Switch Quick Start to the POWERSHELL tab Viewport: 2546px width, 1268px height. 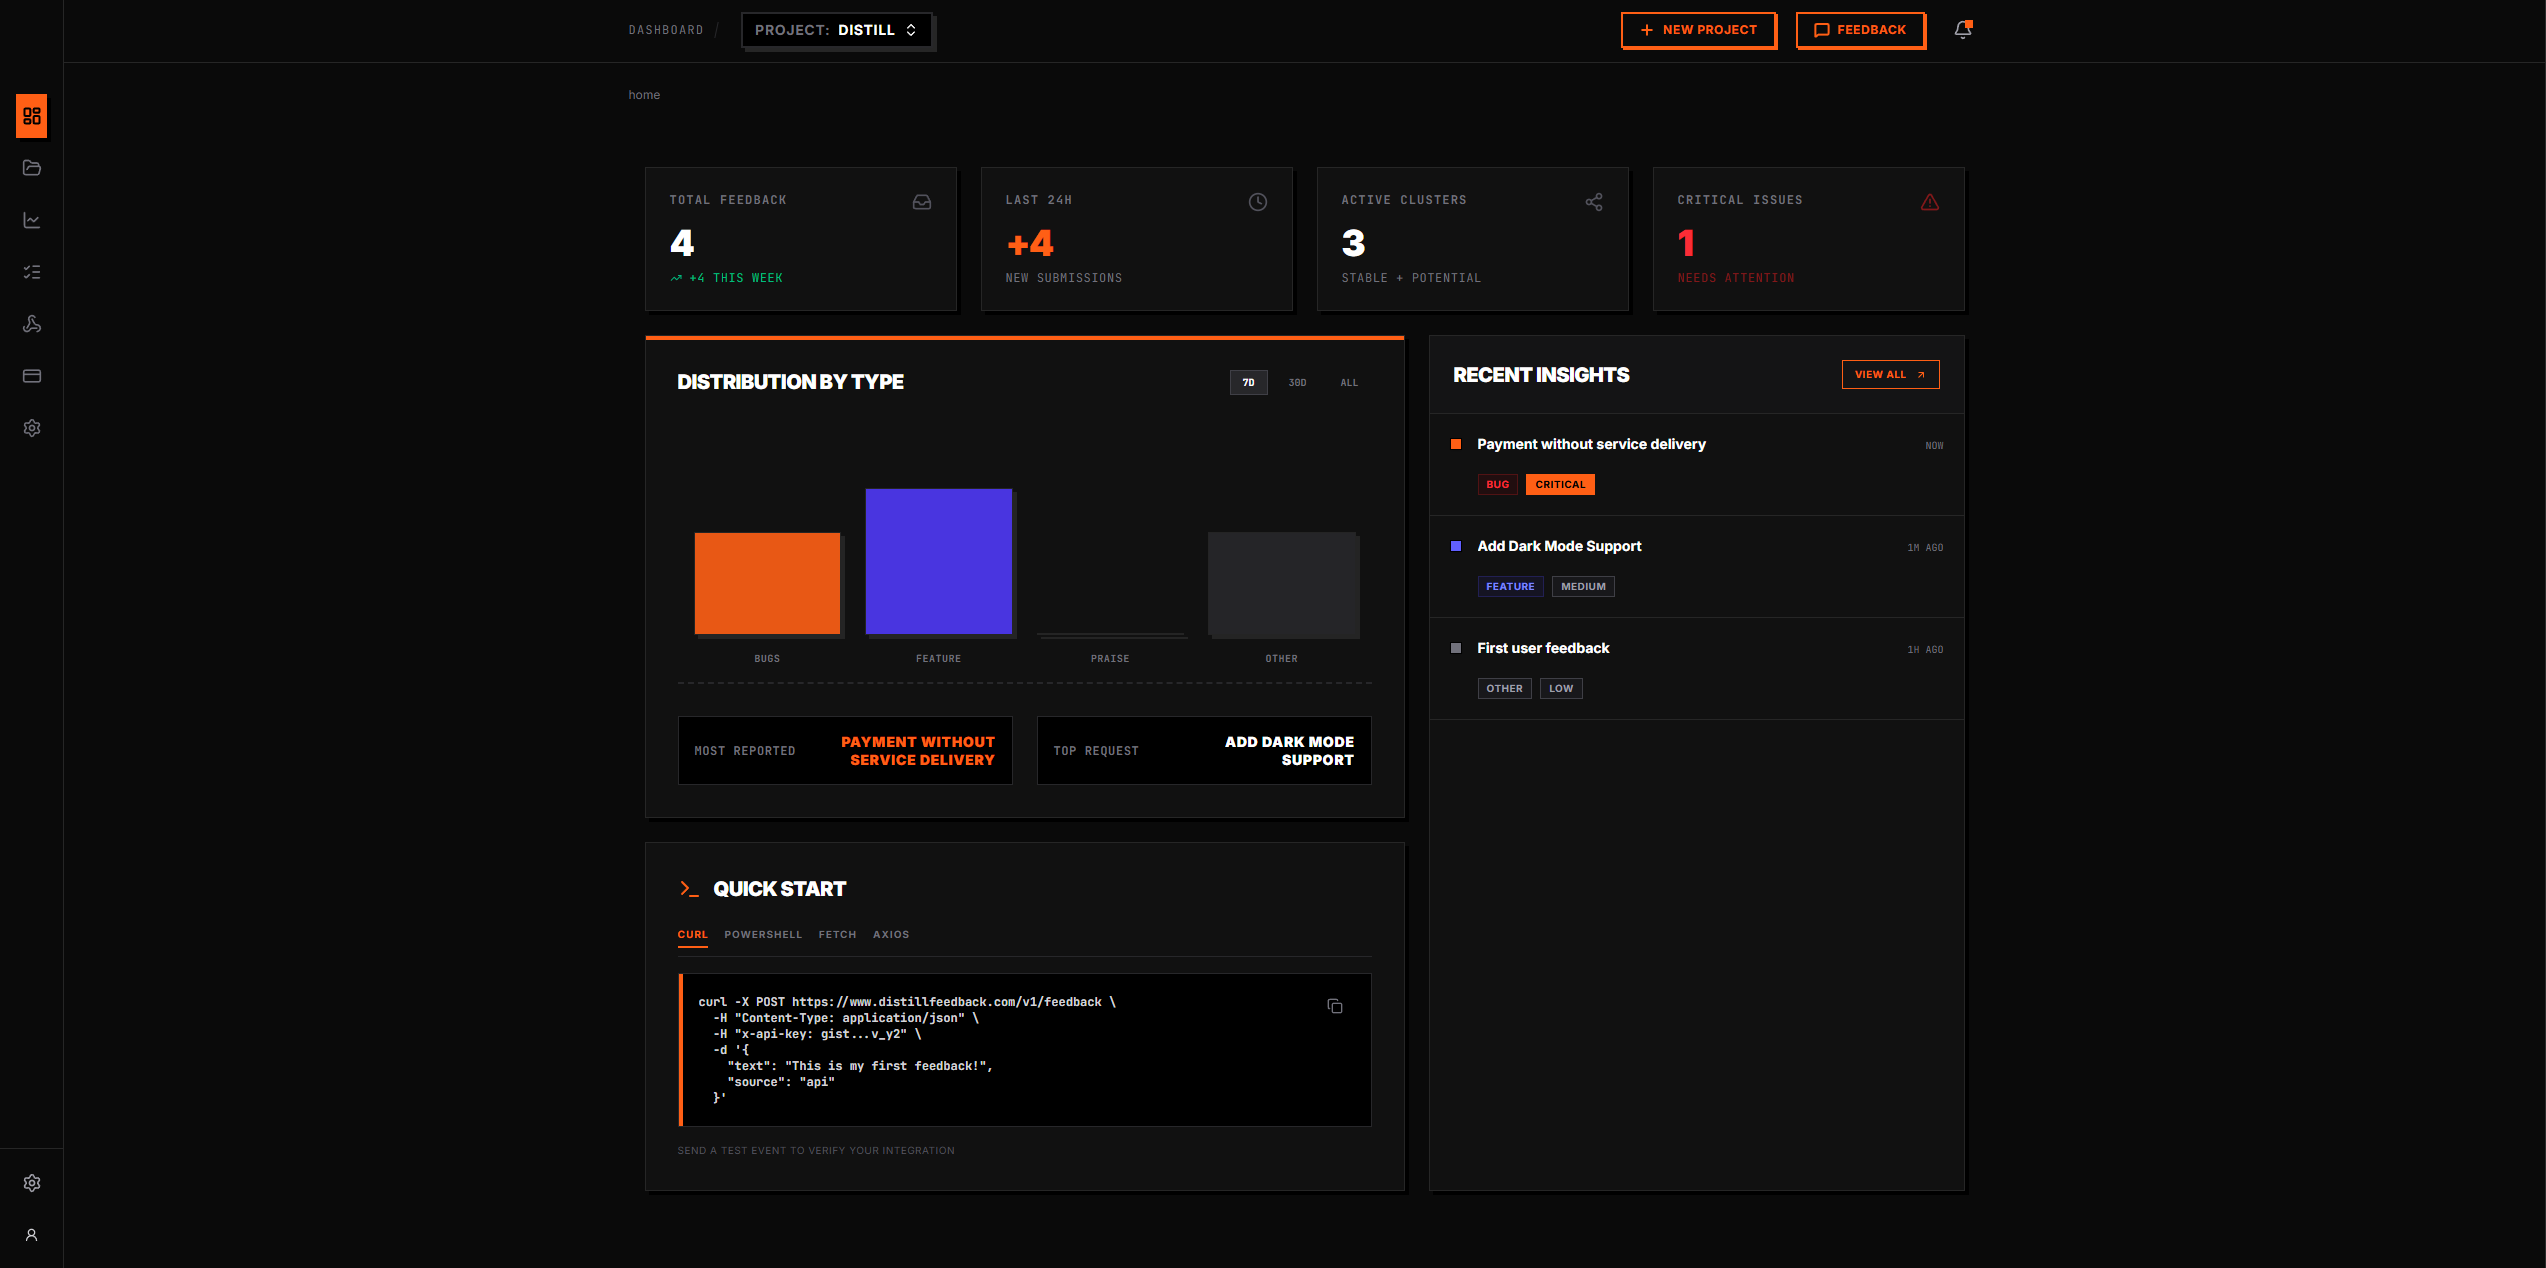[x=763, y=934]
